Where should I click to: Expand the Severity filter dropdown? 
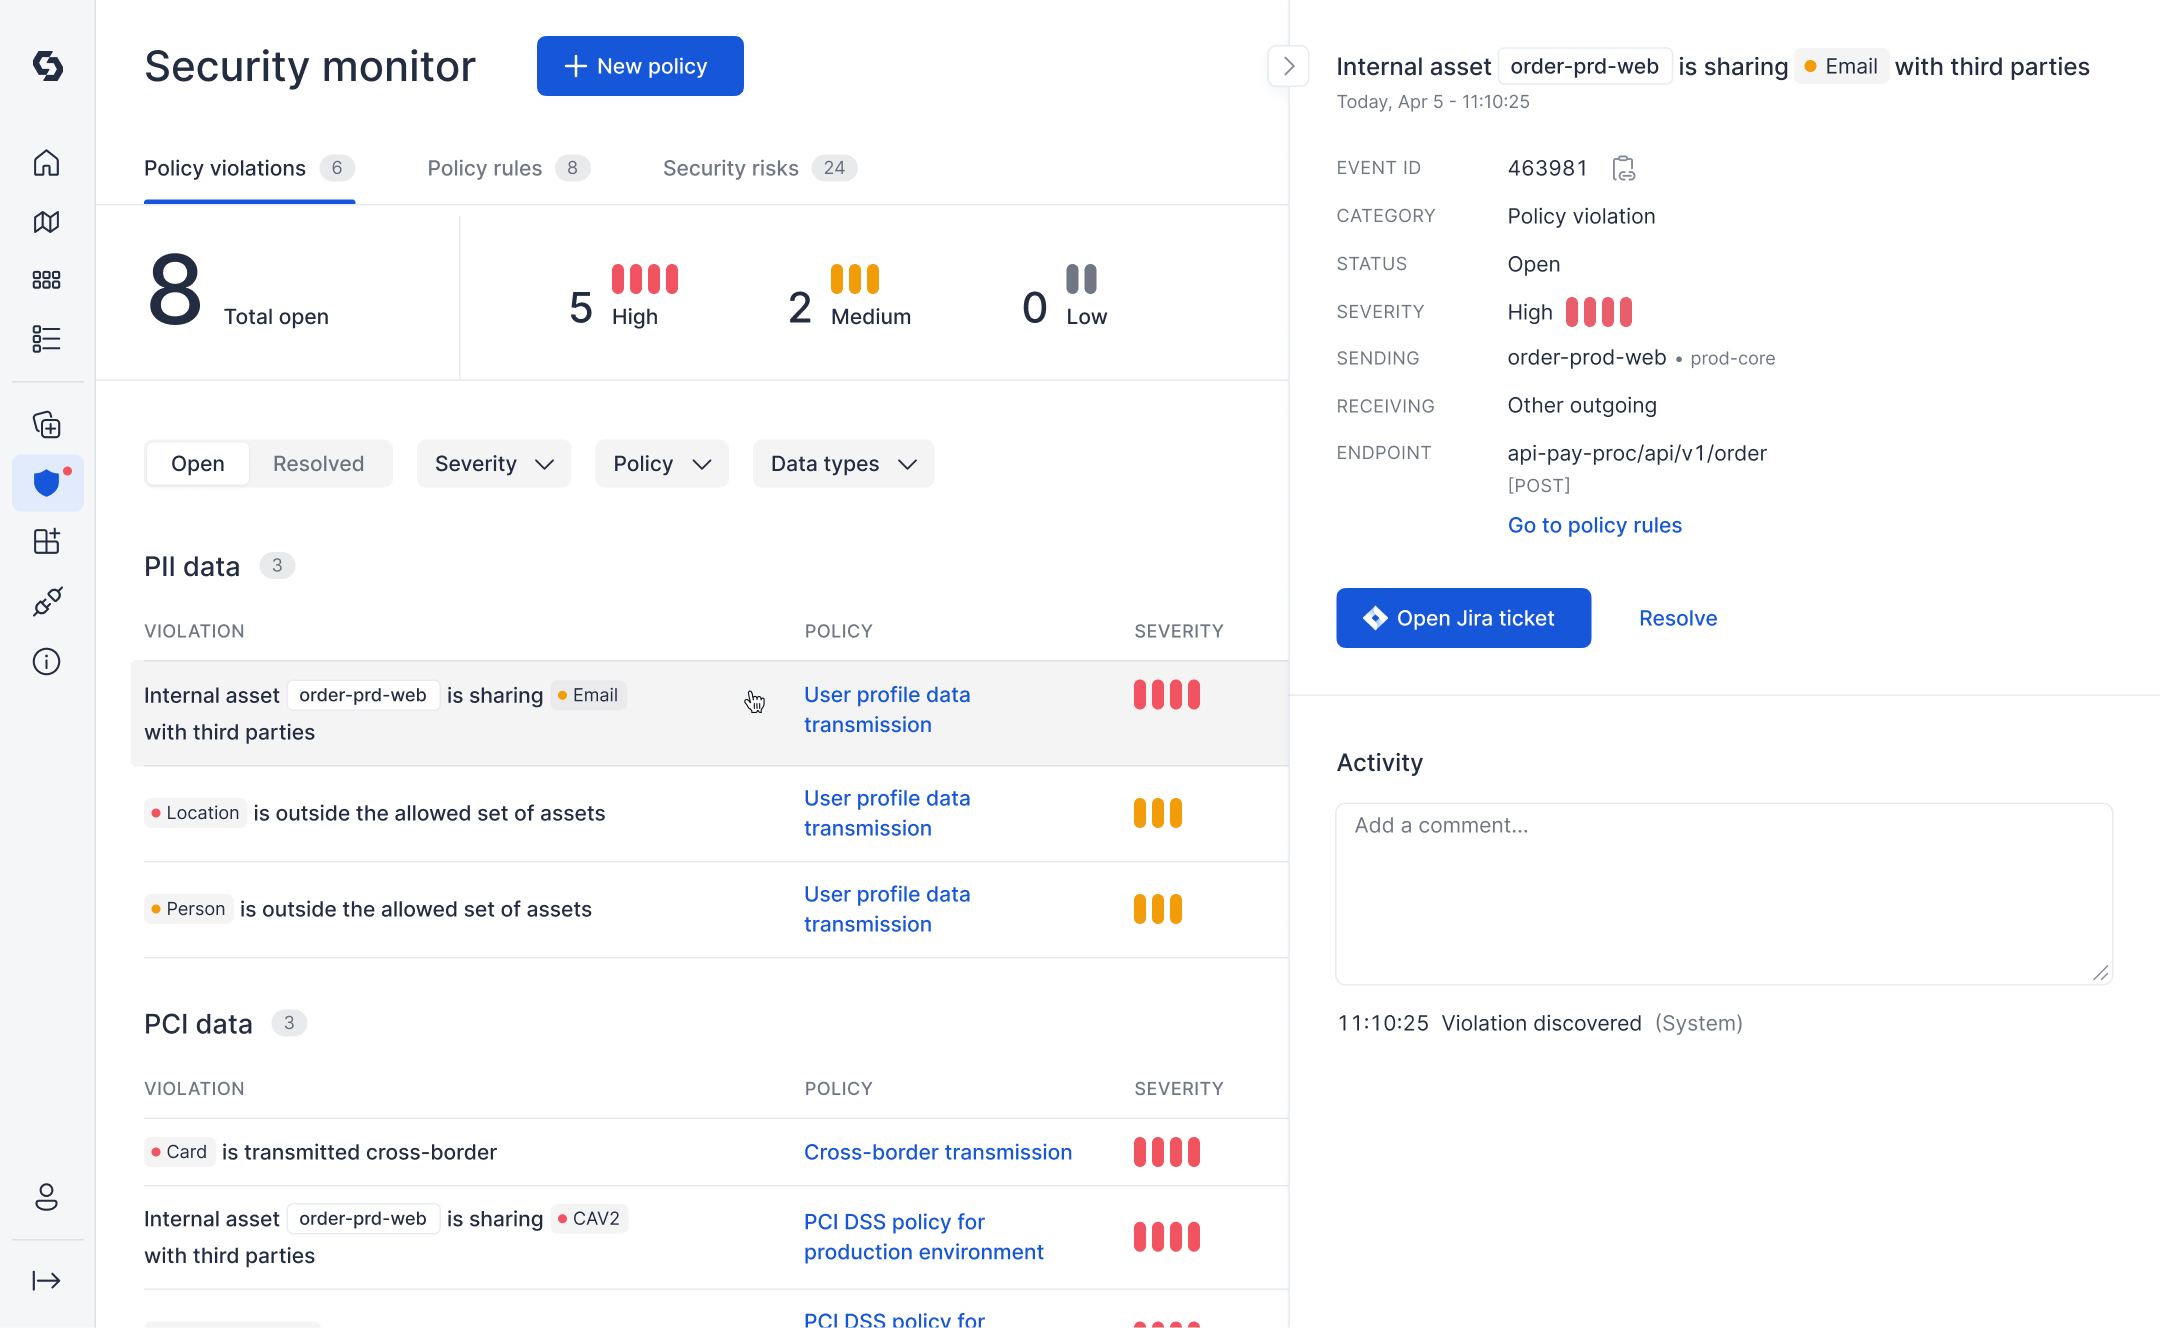[x=494, y=464]
